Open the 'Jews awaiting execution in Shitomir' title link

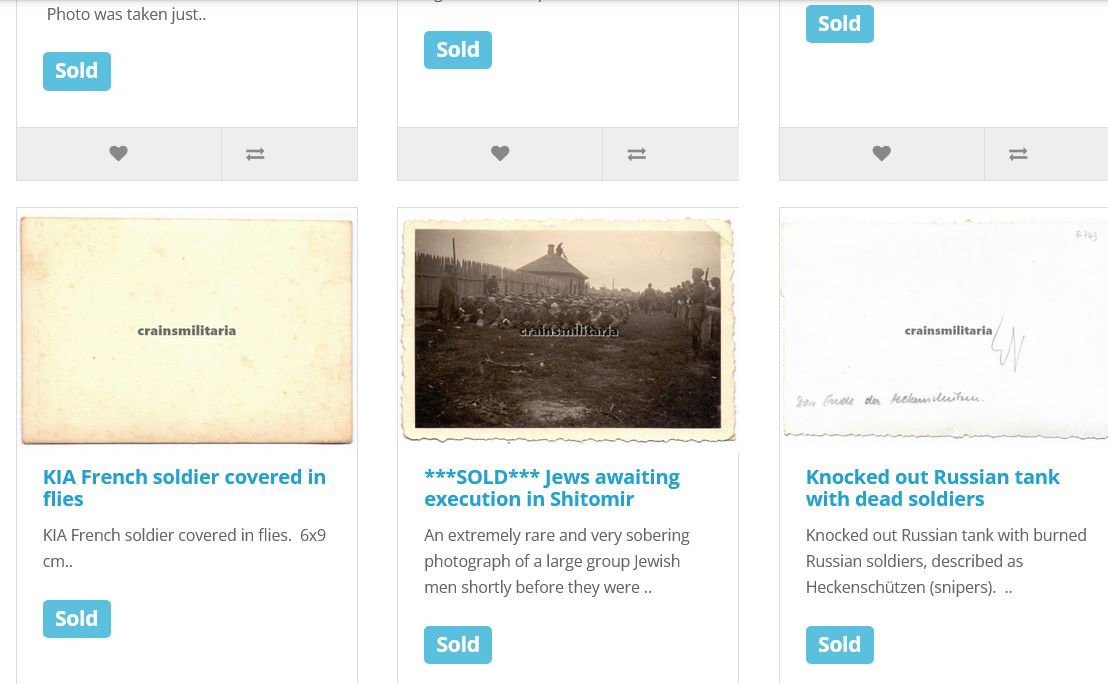[551, 488]
